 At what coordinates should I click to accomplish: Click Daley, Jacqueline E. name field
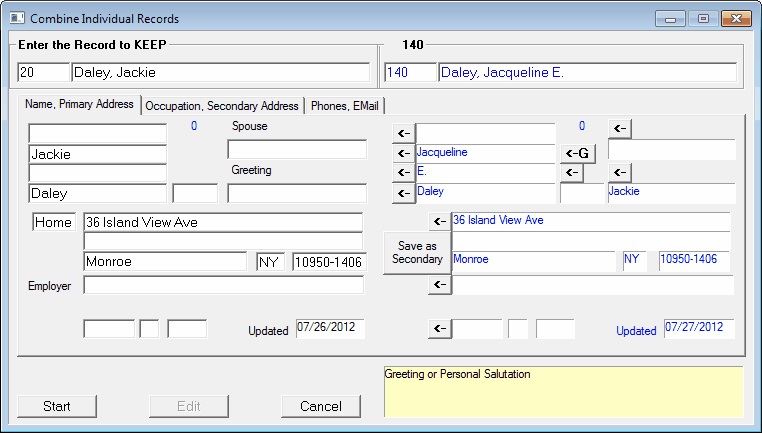588,72
